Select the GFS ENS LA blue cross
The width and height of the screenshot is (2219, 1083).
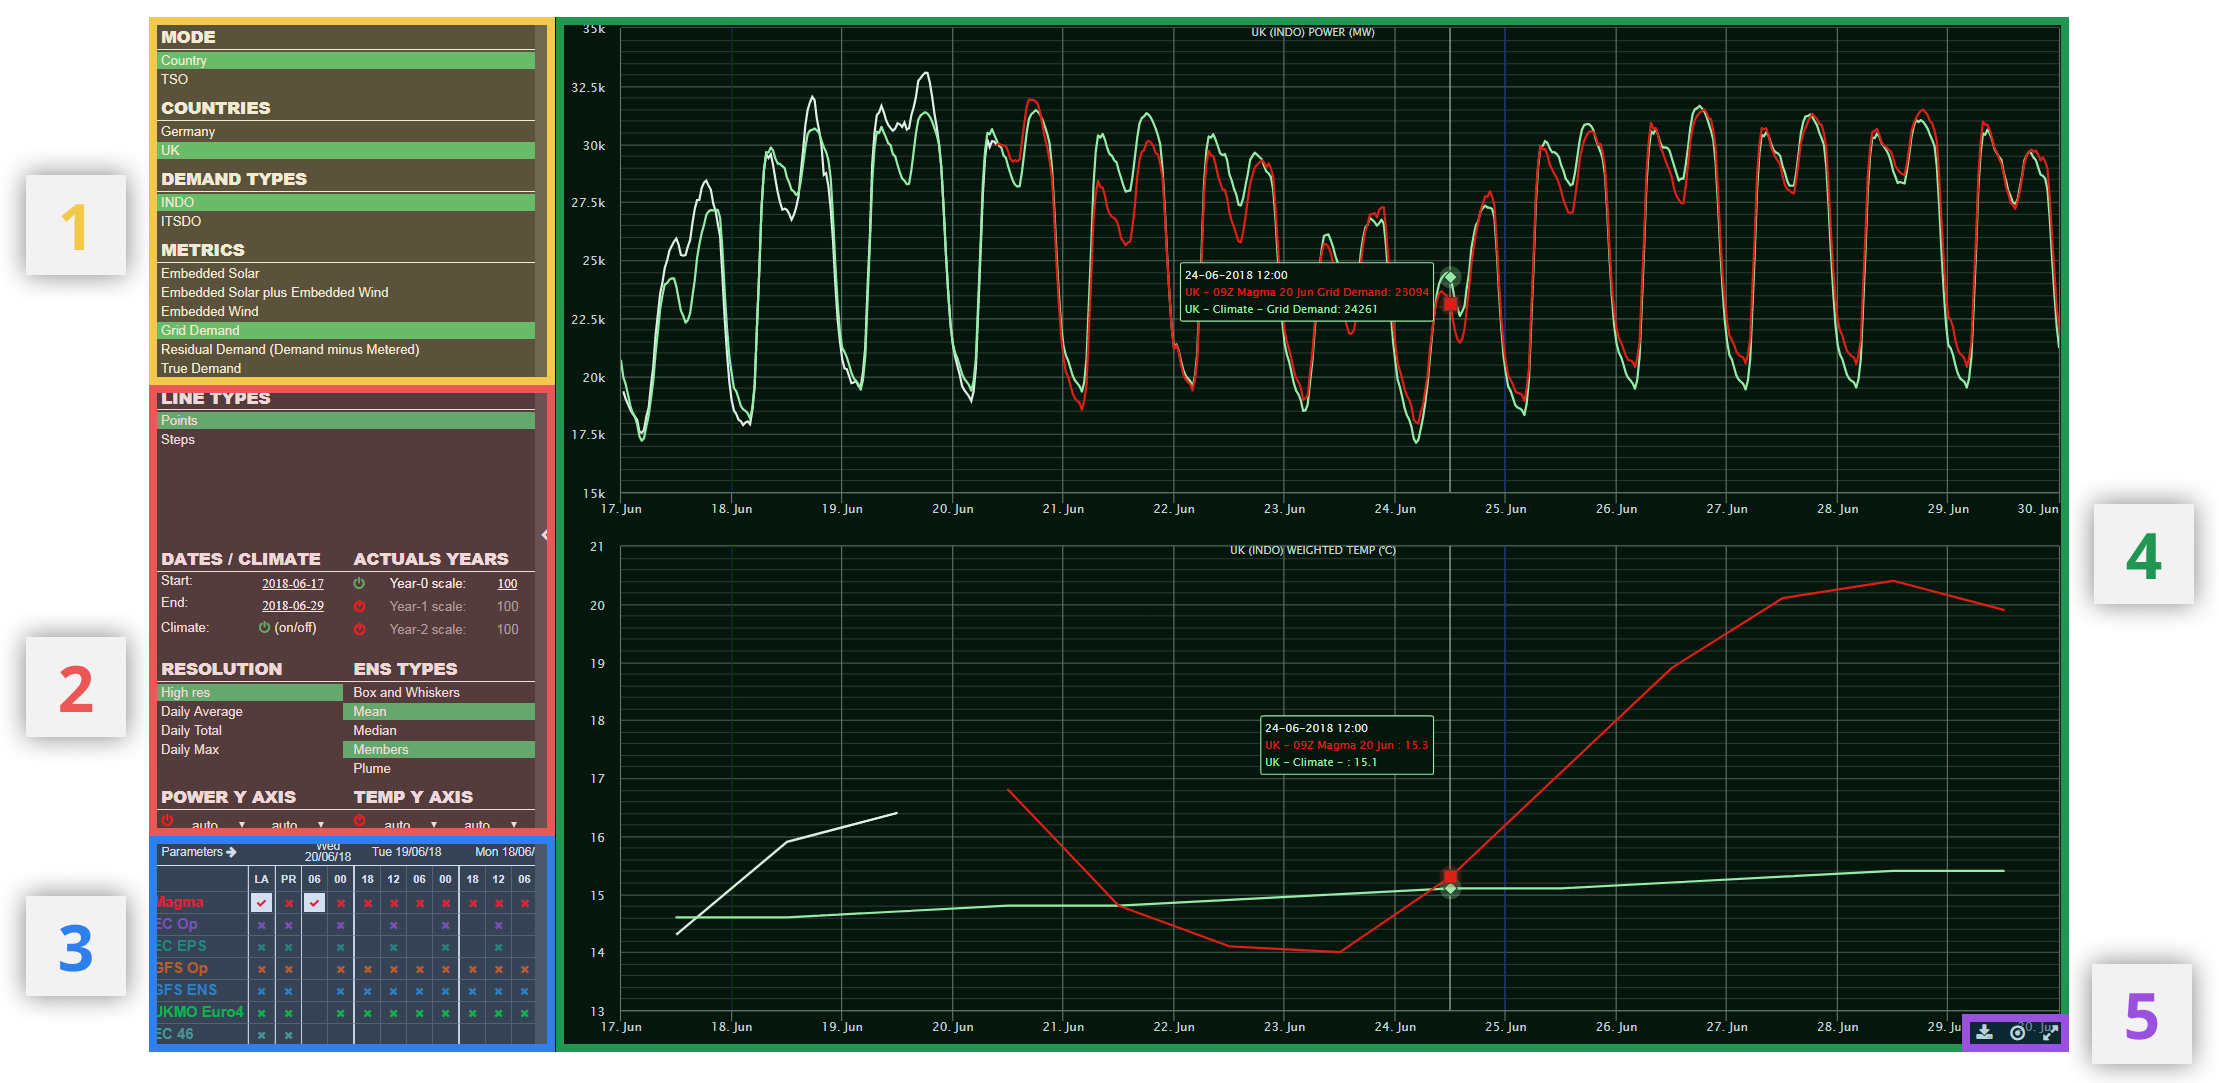pyautogui.click(x=261, y=991)
